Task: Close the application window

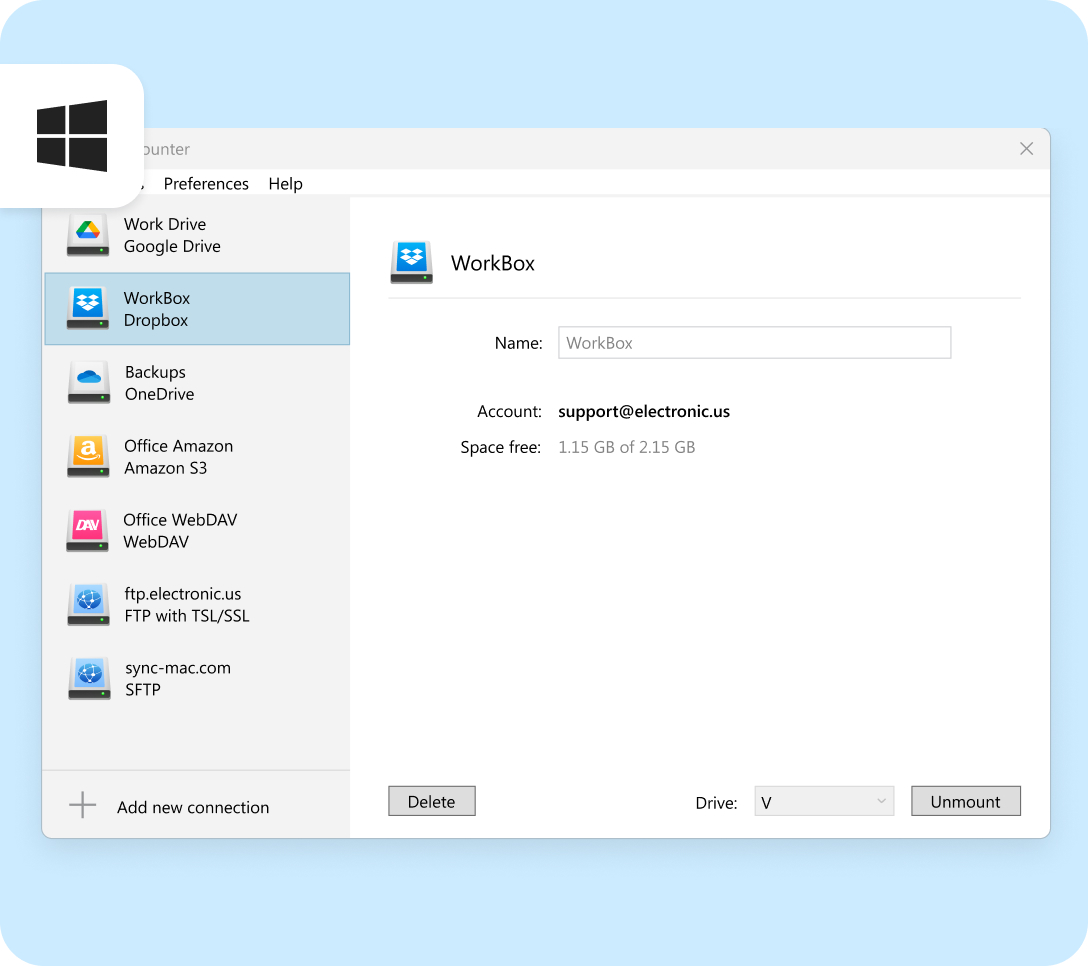Action: (x=1026, y=149)
